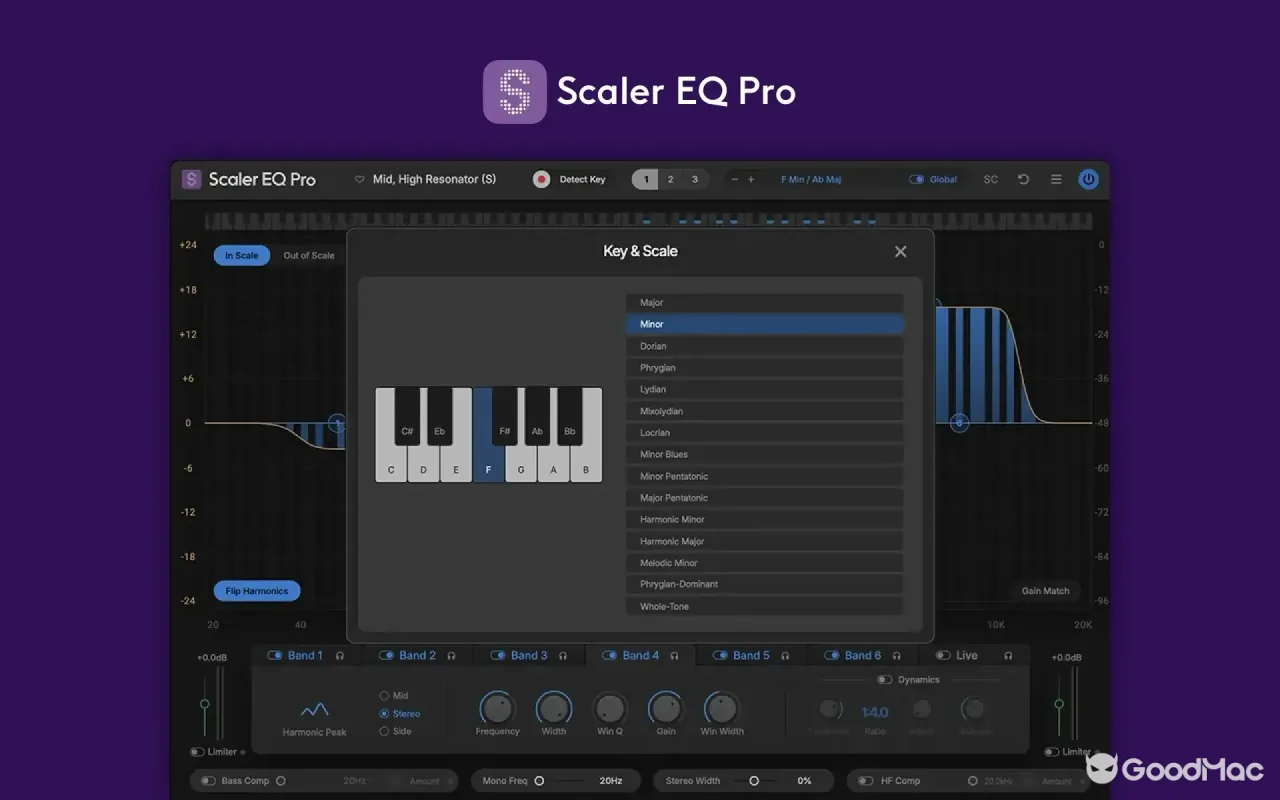This screenshot has height=800, width=1280.
Task: Close the Key & Scale dialog
Action: [x=900, y=252]
